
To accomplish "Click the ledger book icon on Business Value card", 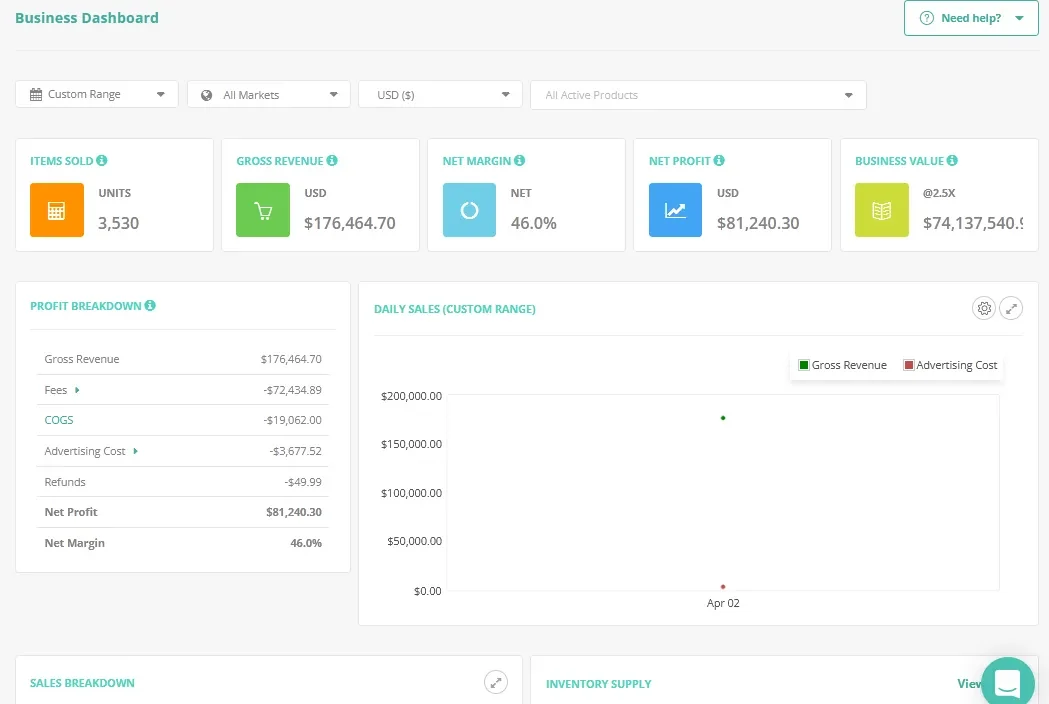I will click(881, 210).
